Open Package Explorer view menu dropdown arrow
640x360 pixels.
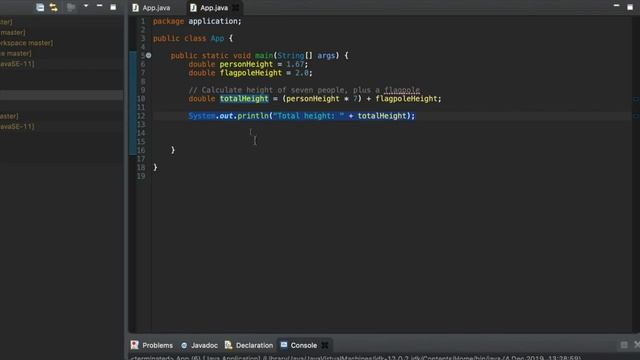(x=86, y=7)
